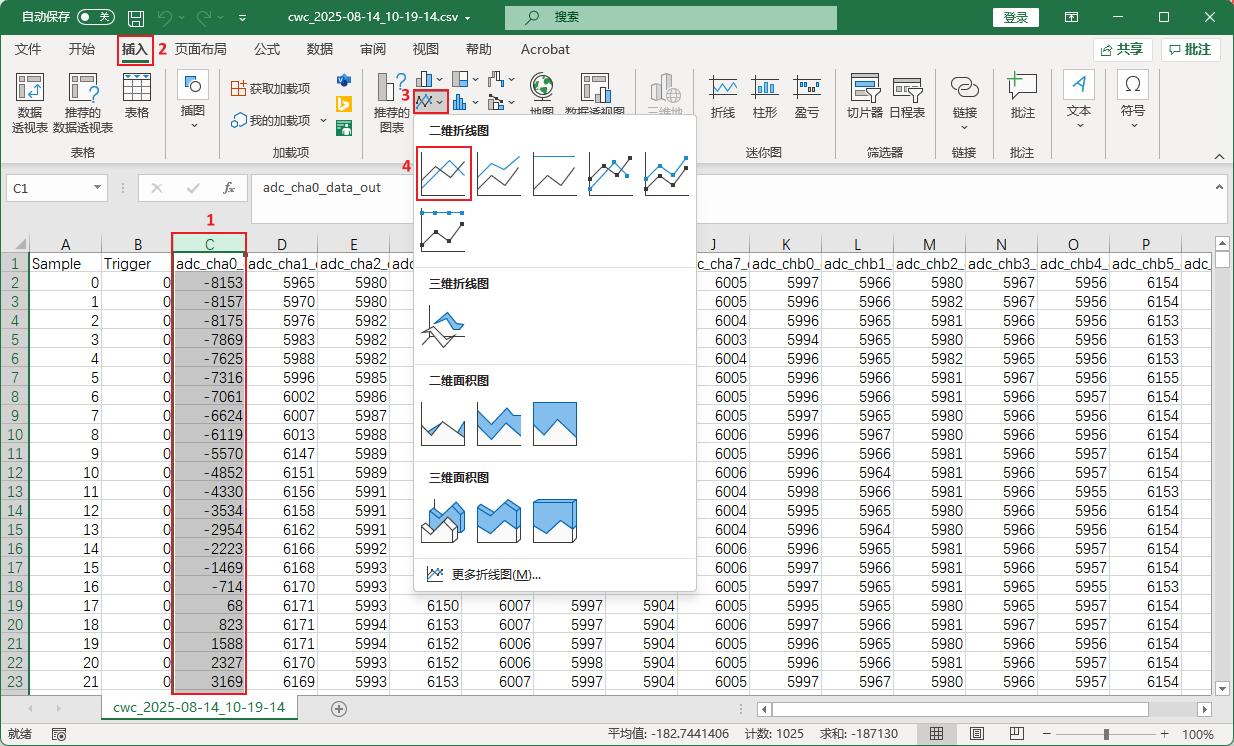Switch to Page Layout view in status bar
The height and width of the screenshot is (746, 1234).
(x=976, y=734)
